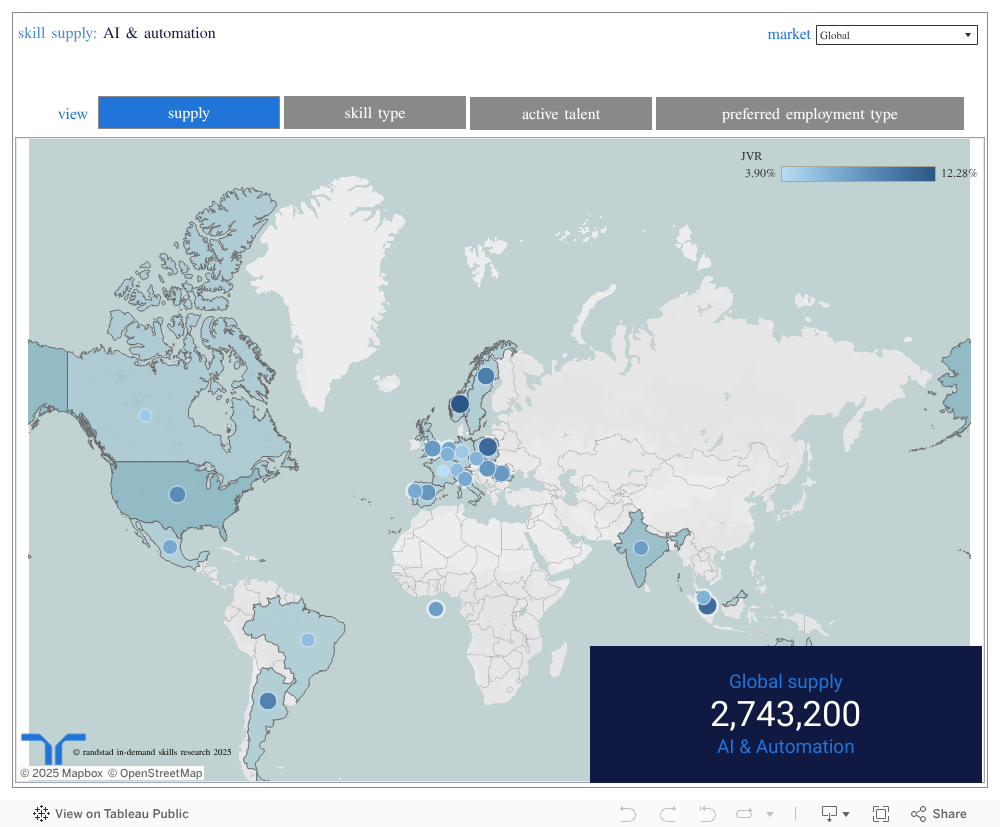Screen dimensions: 1000x827
Task: Click the JVR color gradient legend bar
Action: coord(858,173)
